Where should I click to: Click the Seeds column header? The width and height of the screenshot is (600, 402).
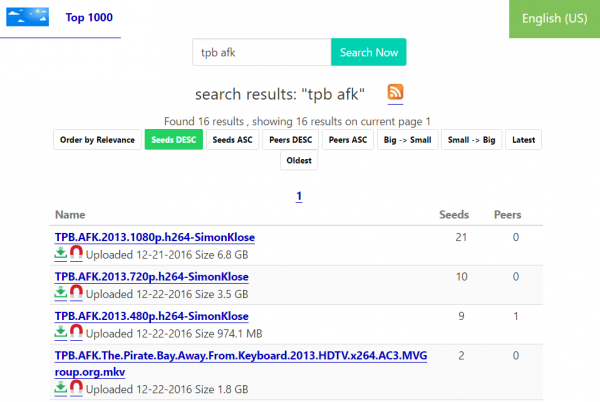pyautogui.click(x=454, y=215)
